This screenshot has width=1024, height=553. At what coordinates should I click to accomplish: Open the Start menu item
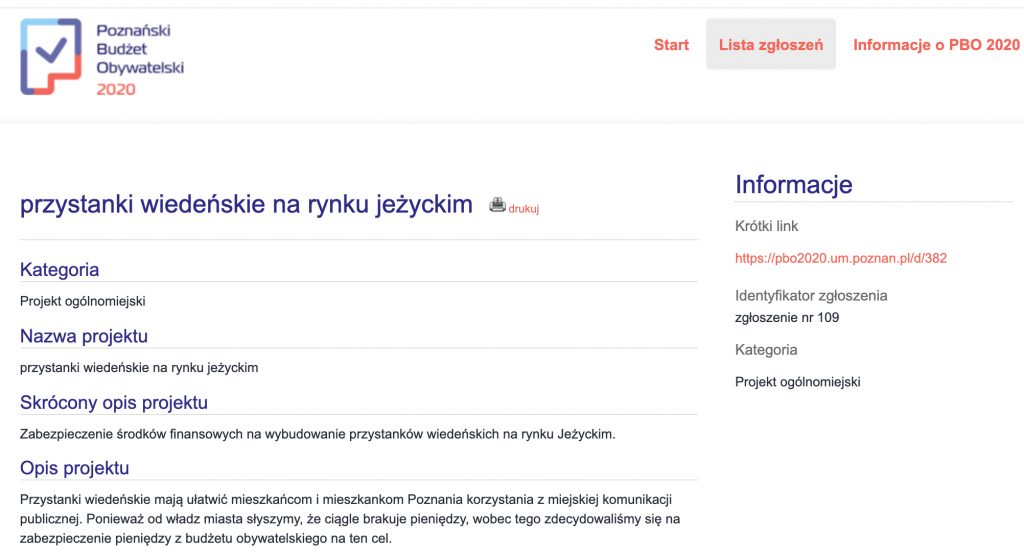pyautogui.click(x=671, y=45)
